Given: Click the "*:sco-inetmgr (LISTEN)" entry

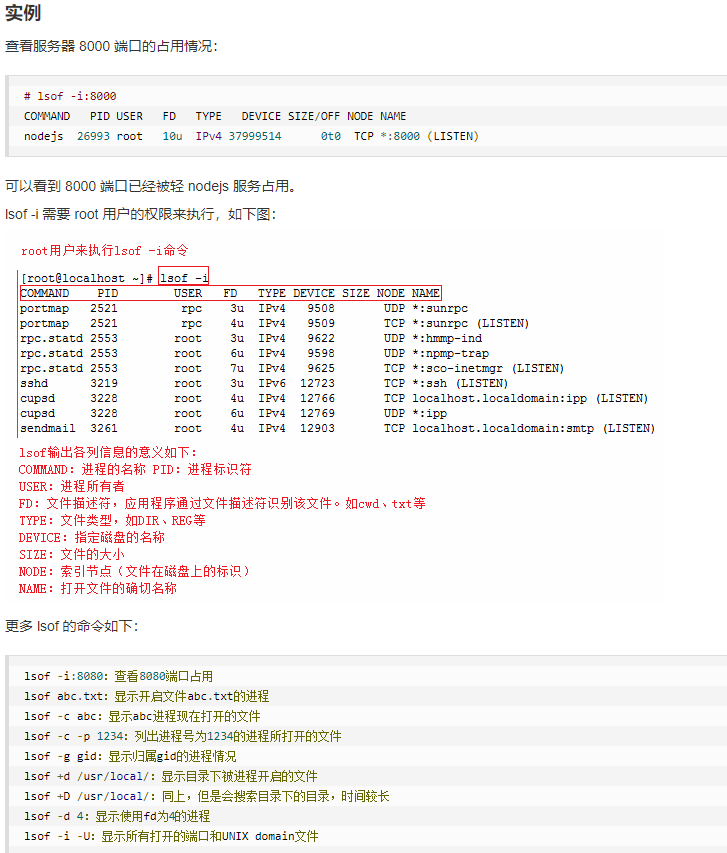Looking at the screenshot, I should tap(488, 368).
